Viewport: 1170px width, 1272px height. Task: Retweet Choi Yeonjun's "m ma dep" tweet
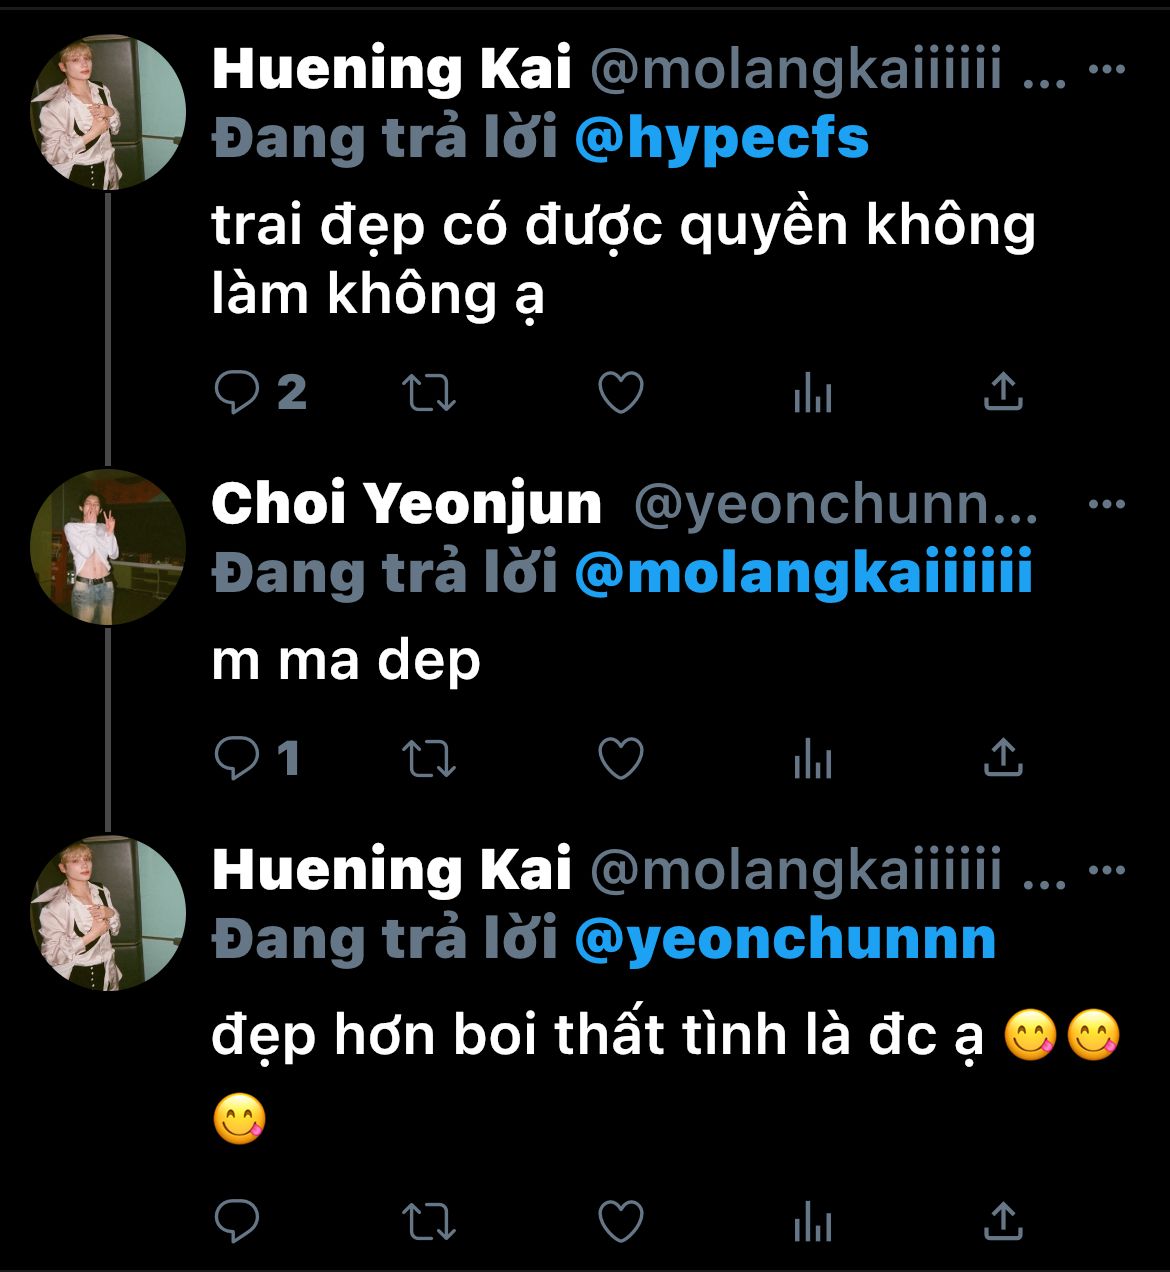coord(429,759)
